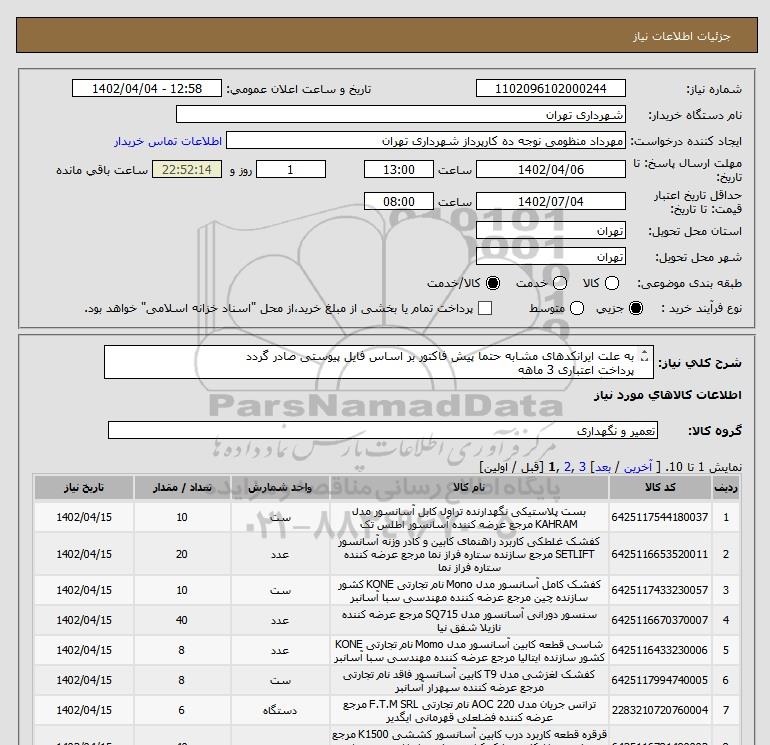Click item code 2283210720760004

(x=660, y=710)
